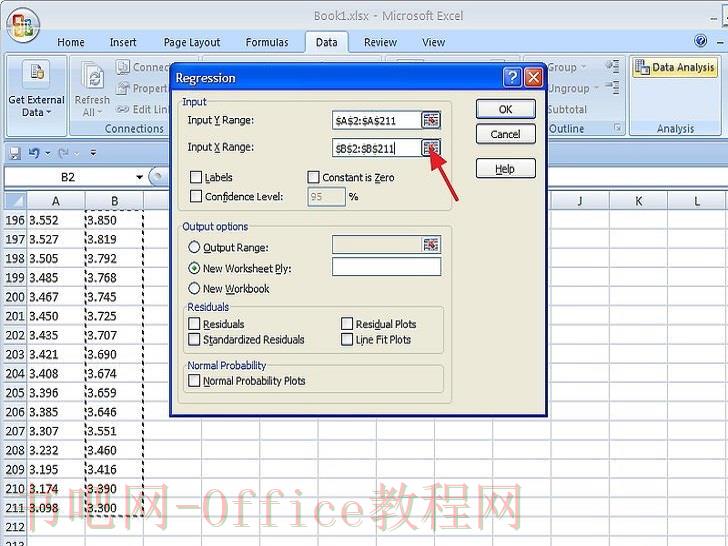Screen dimensions: 728x546
Task: Enable the Confidence Level checkbox
Action: click(196, 196)
